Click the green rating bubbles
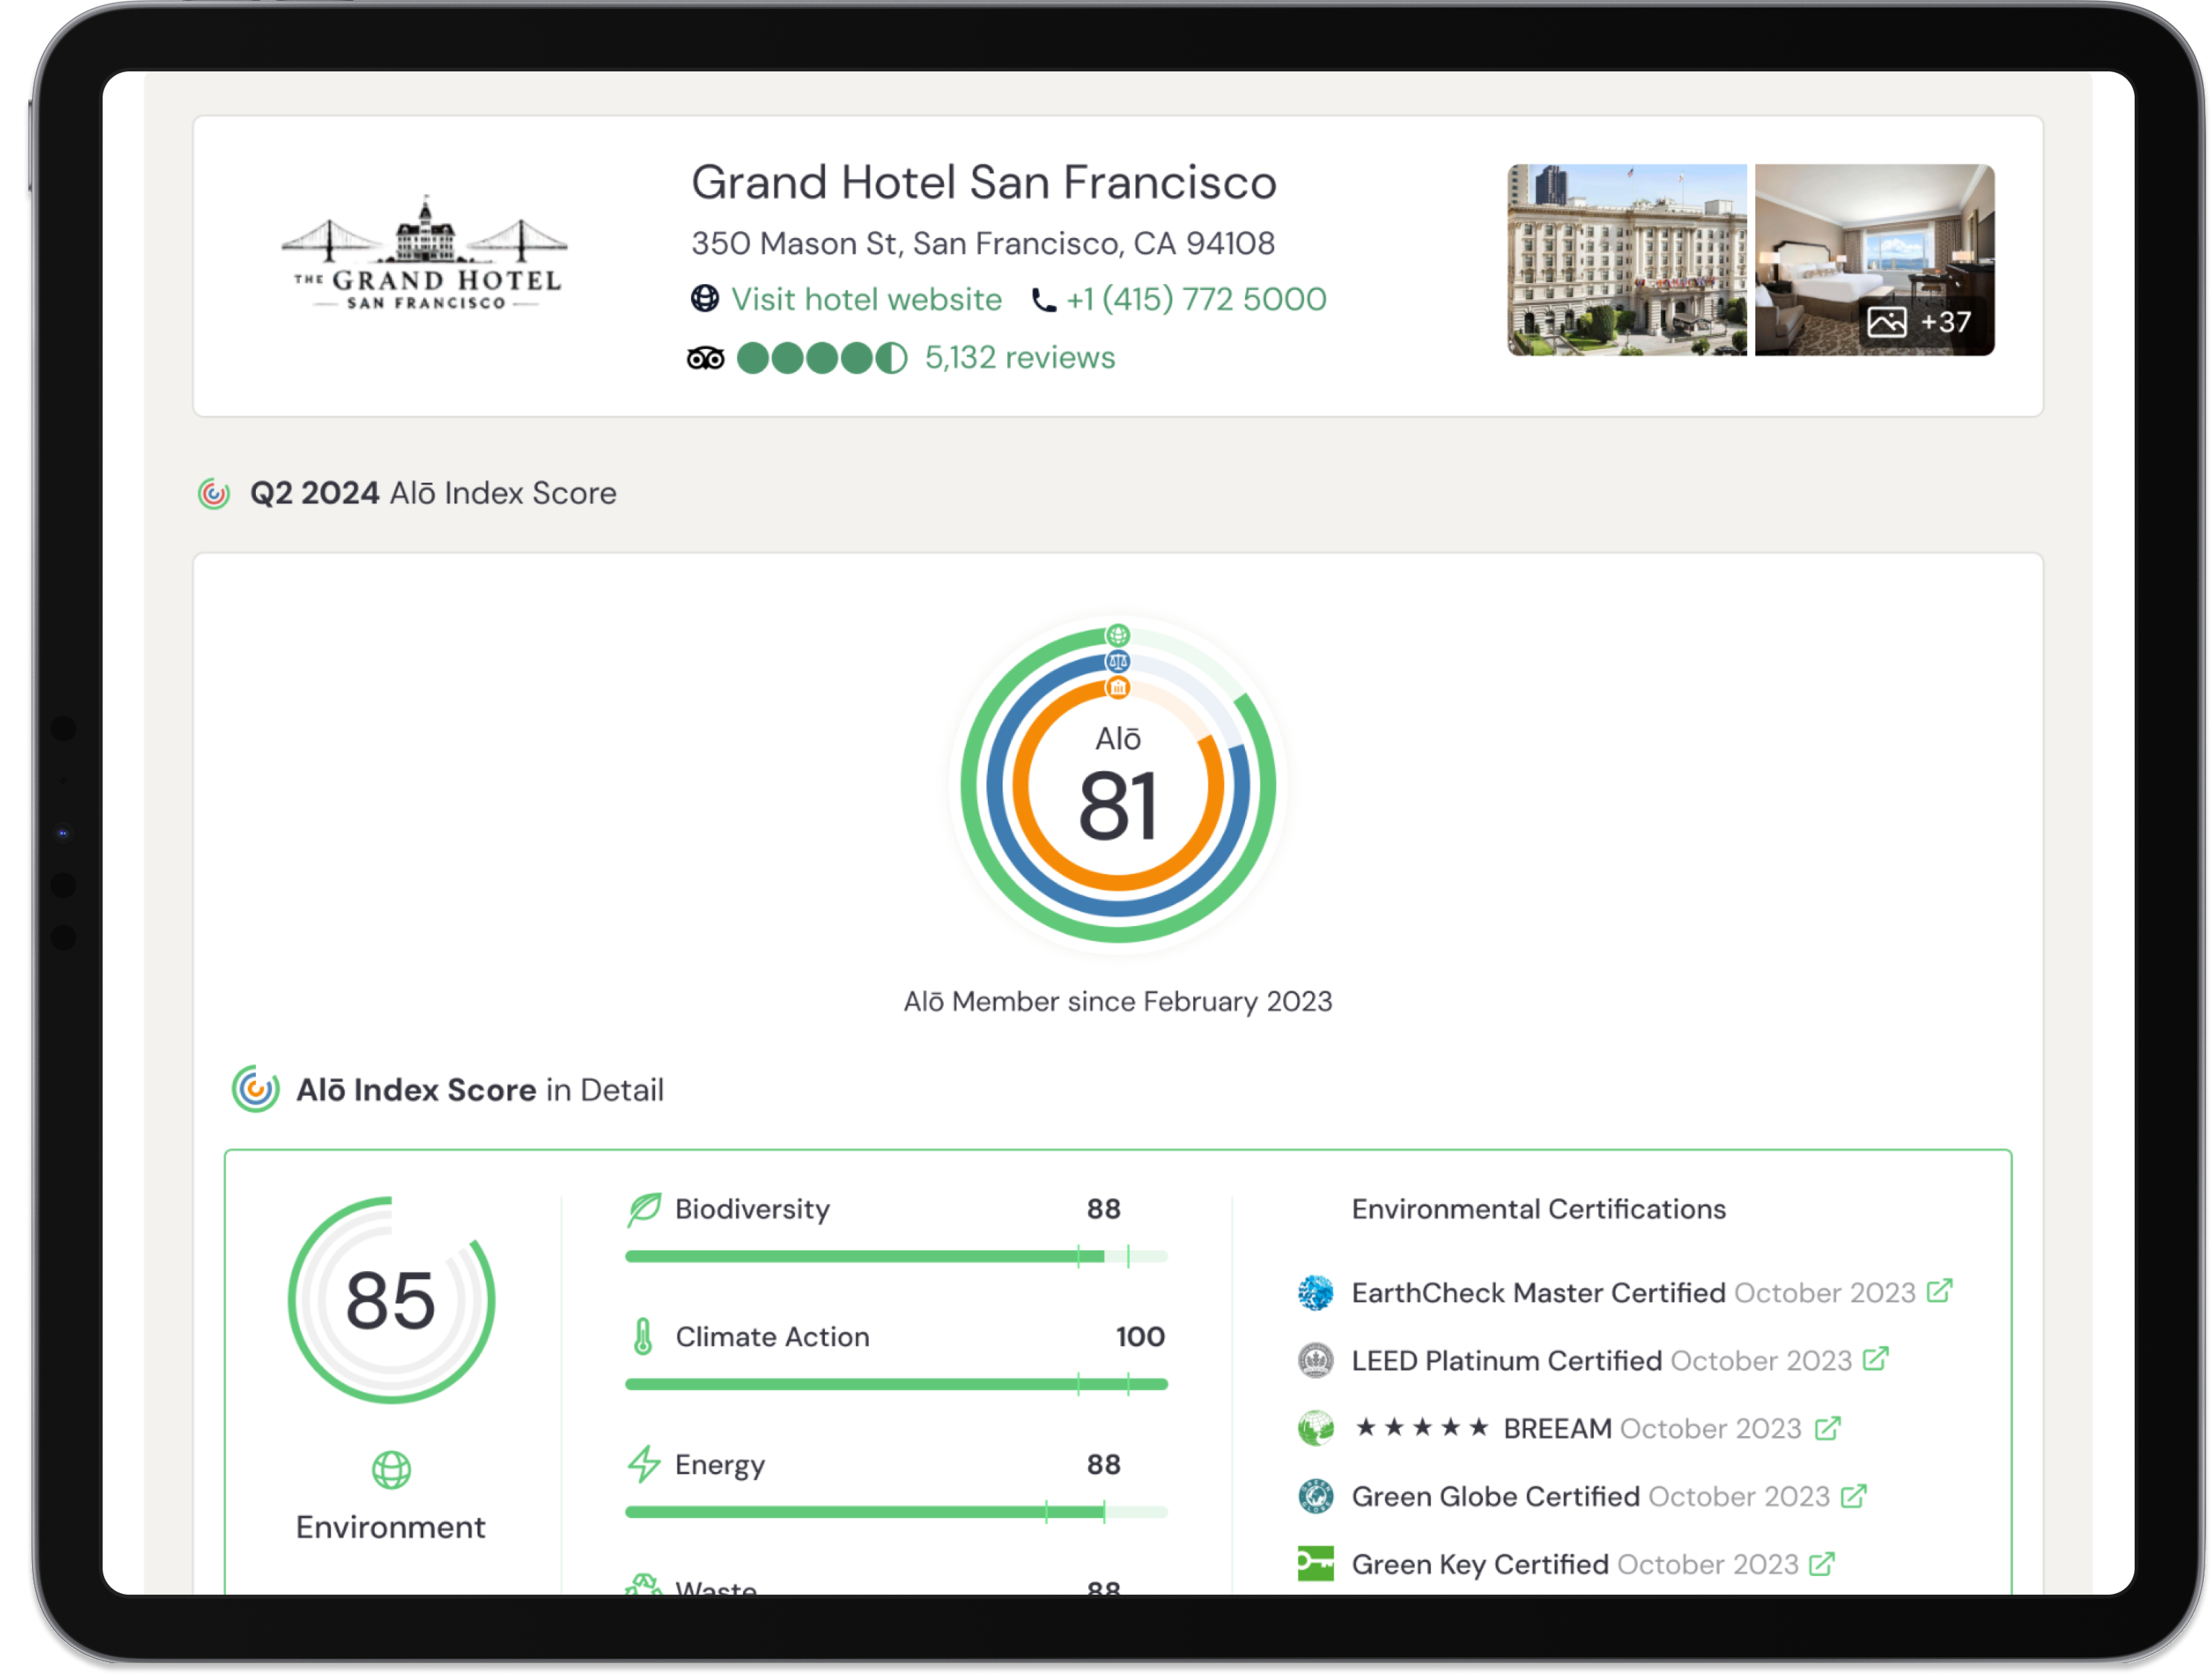Image resolution: width=2212 pixels, height=1675 pixels. 822,358
